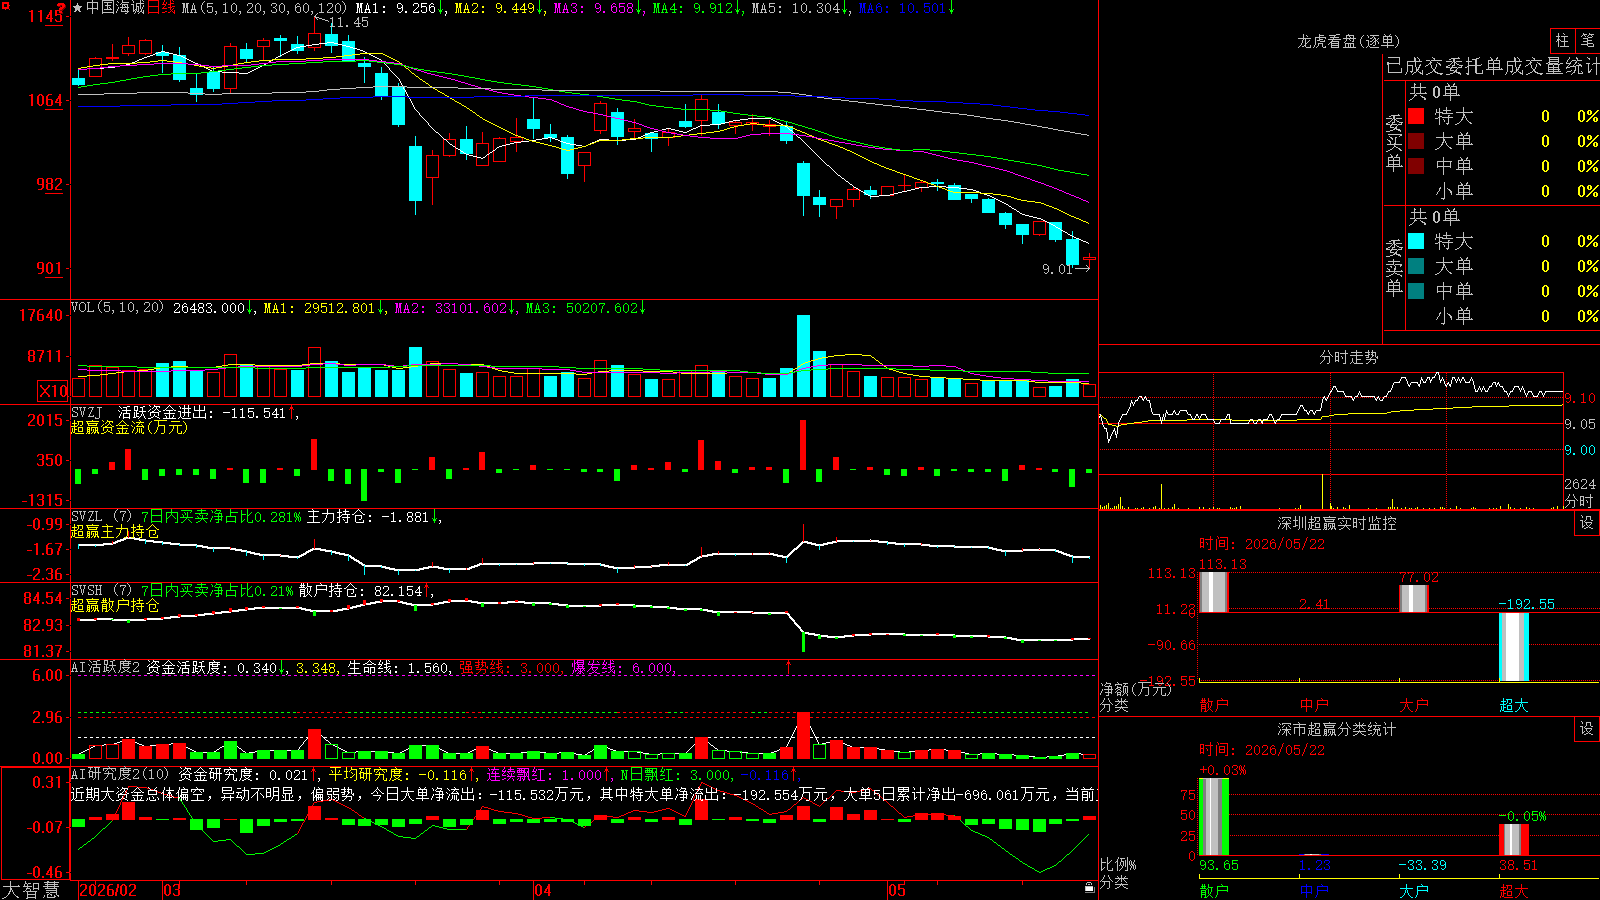Click the cyan 超大 bar showing -192.55
1600x900 pixels.
pos(1514,647)
